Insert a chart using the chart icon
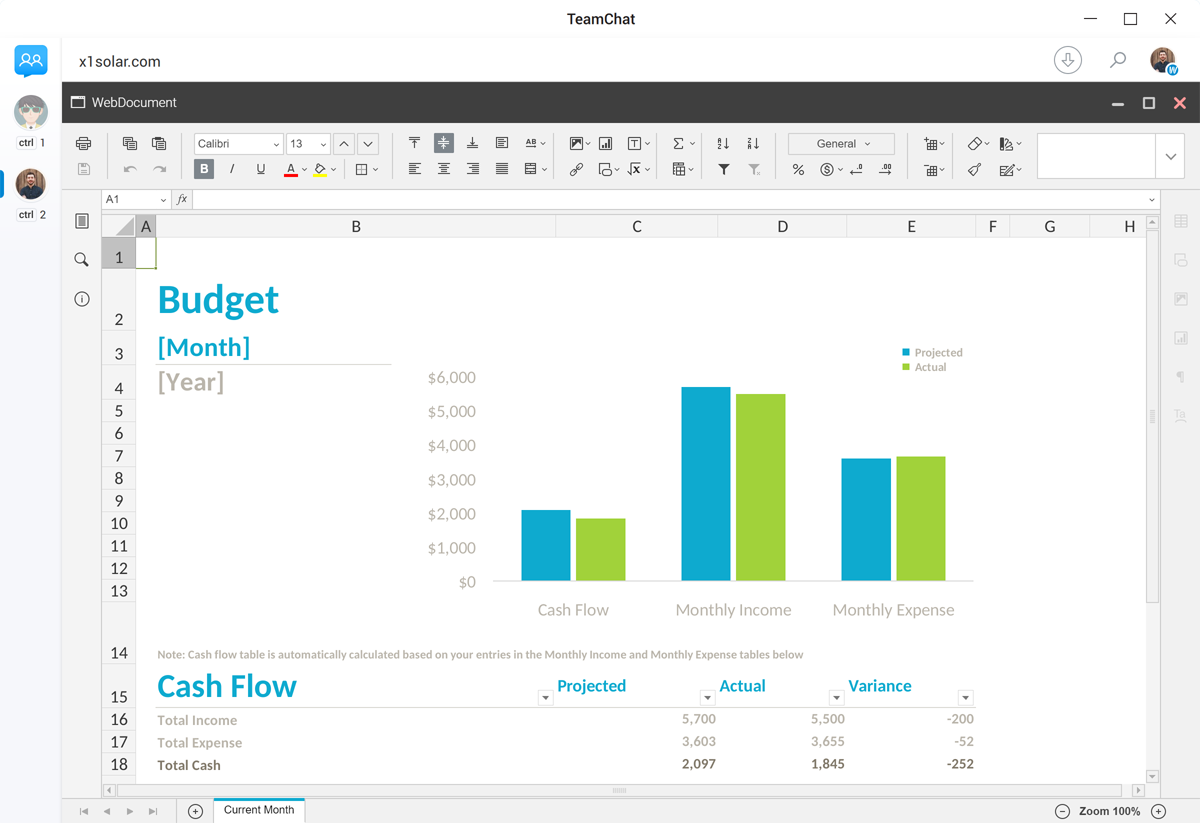This screenshot has width=1200, height=823. 605,144
